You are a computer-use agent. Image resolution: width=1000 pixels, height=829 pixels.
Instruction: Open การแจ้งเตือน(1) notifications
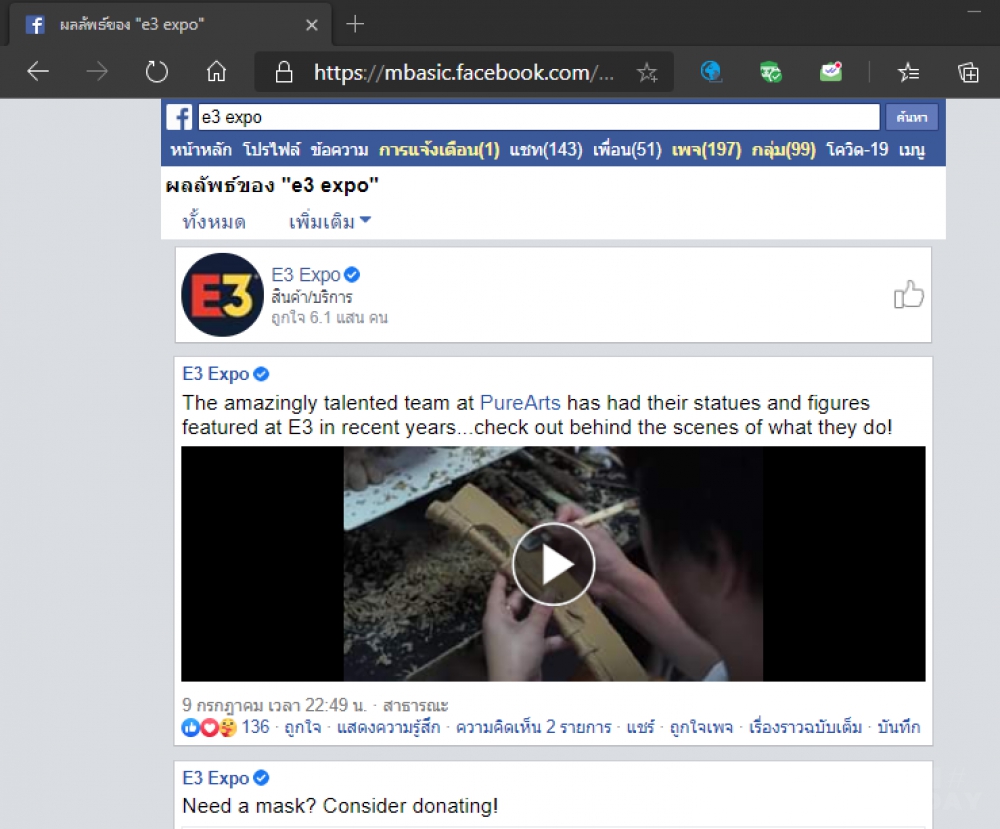pos(439,149)
